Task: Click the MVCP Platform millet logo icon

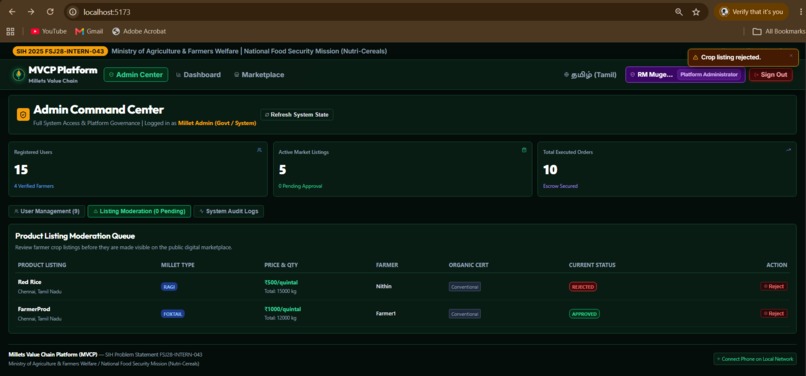Action: (19, 75)
